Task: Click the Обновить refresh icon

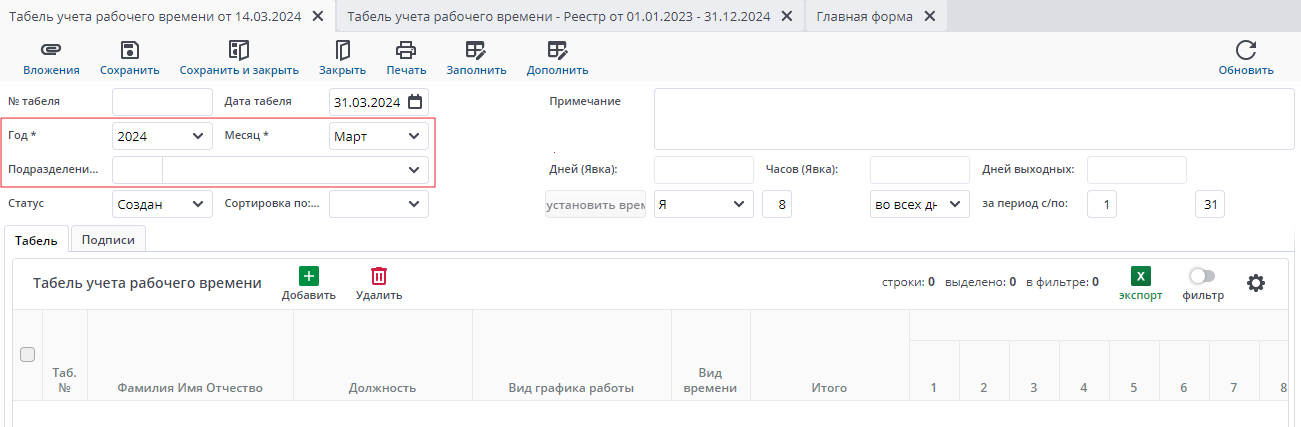Action: pos(1245,50)
